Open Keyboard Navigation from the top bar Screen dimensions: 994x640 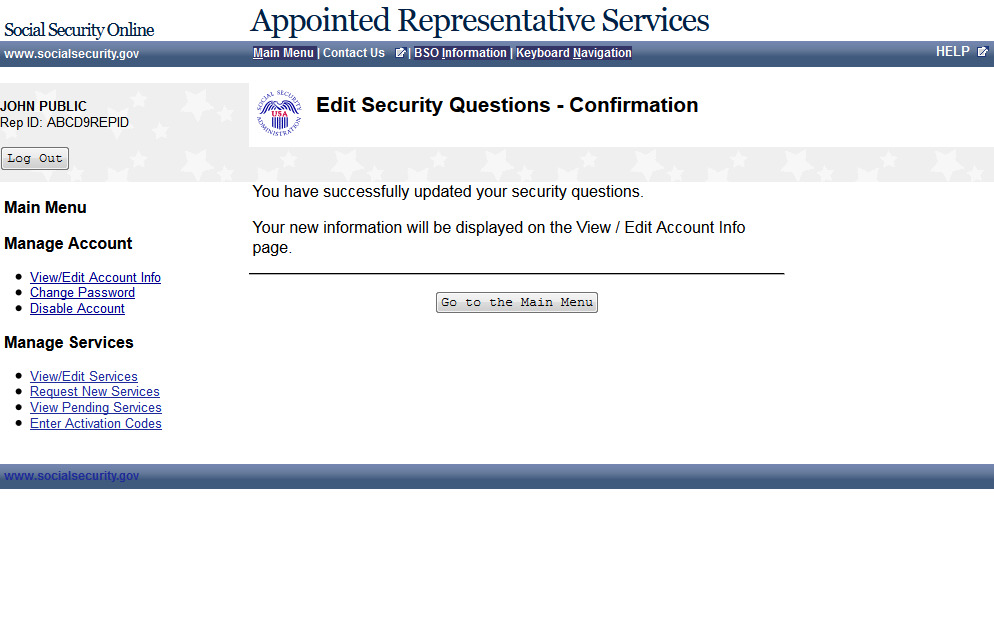click(x=574, y=53)
